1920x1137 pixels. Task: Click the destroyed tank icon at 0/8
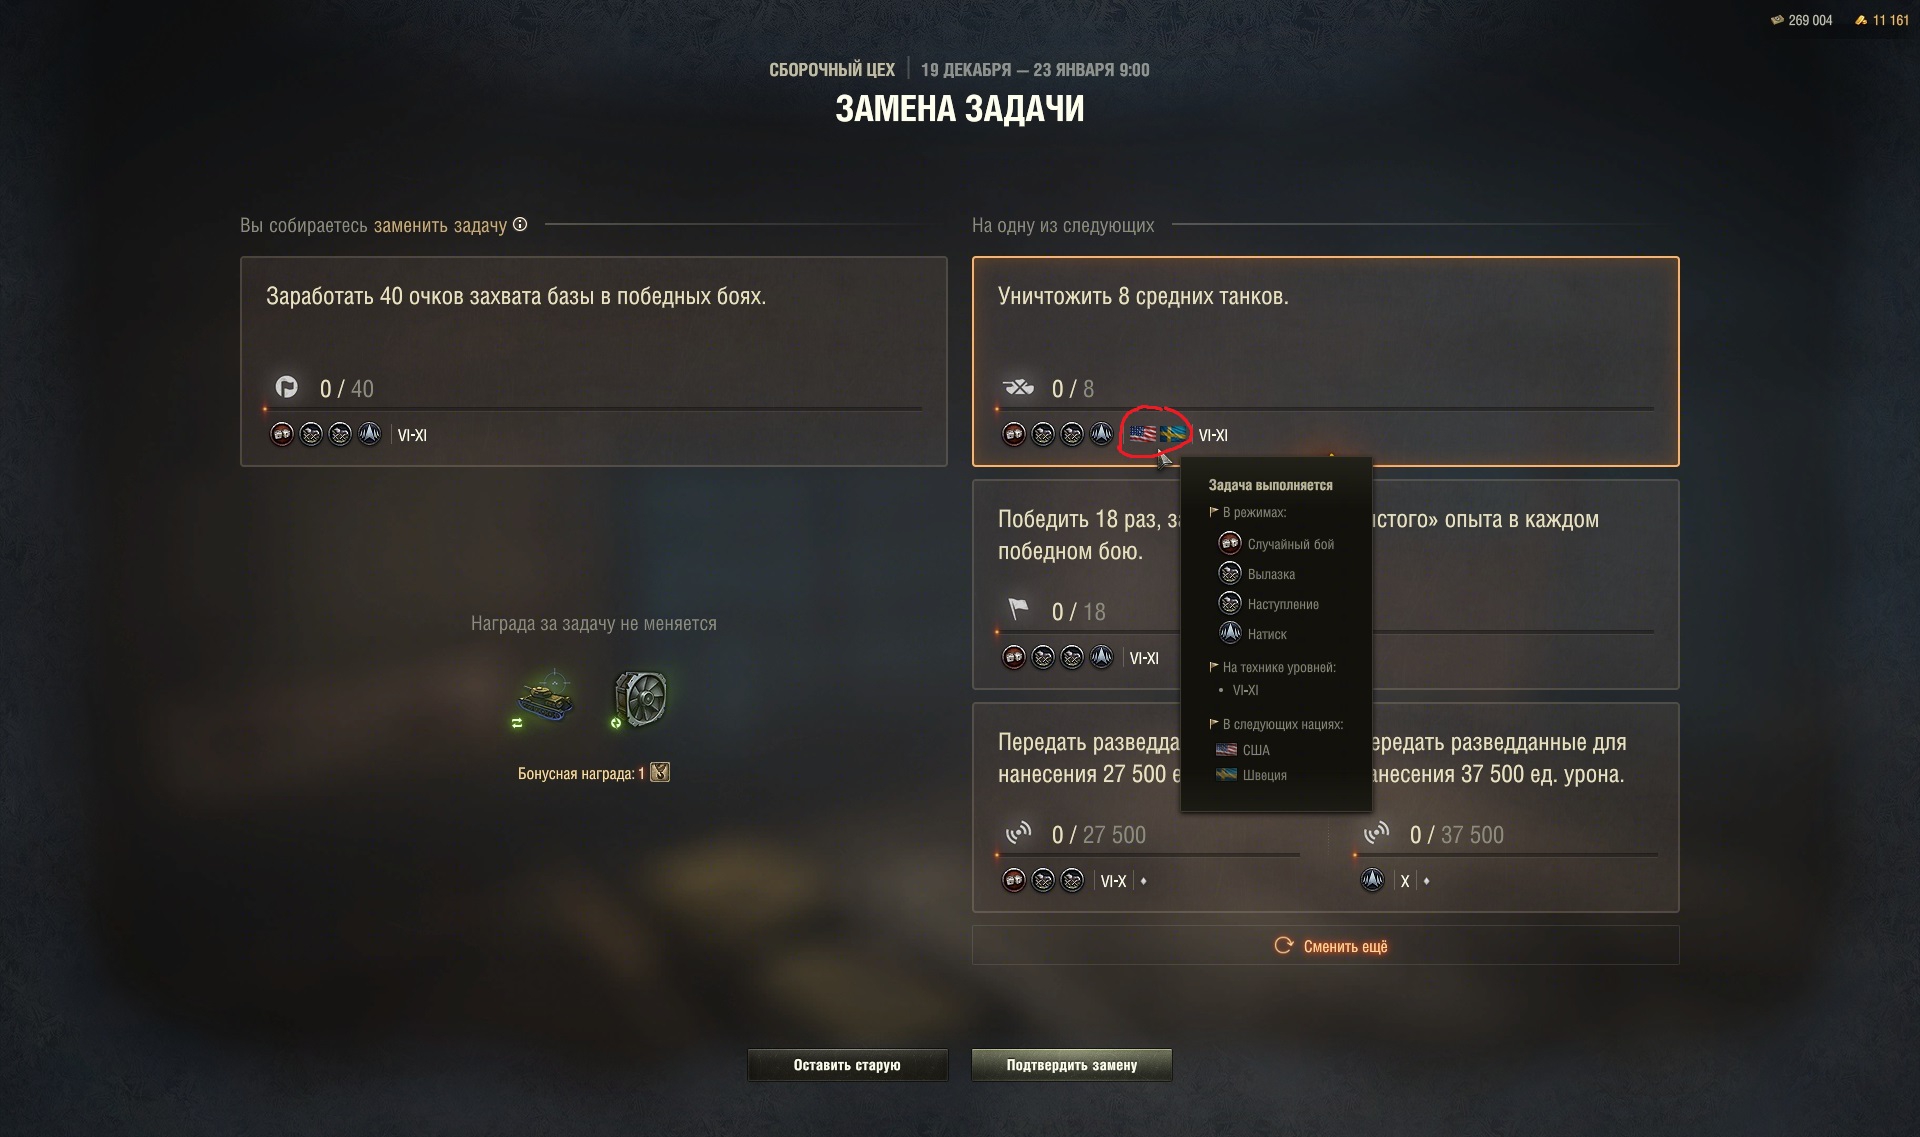[x=1018, y=387]
